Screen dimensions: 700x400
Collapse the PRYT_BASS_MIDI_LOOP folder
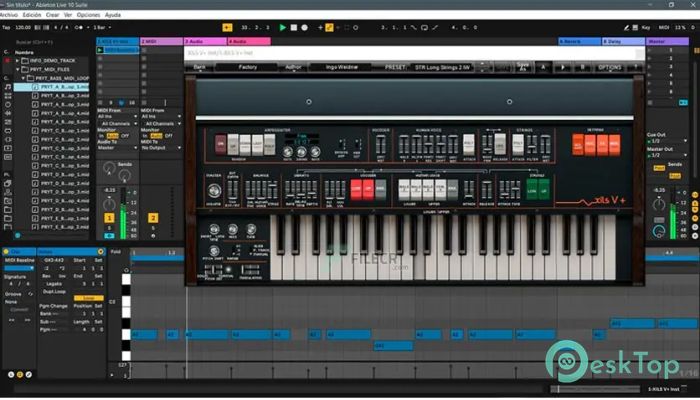pos(23,78)
